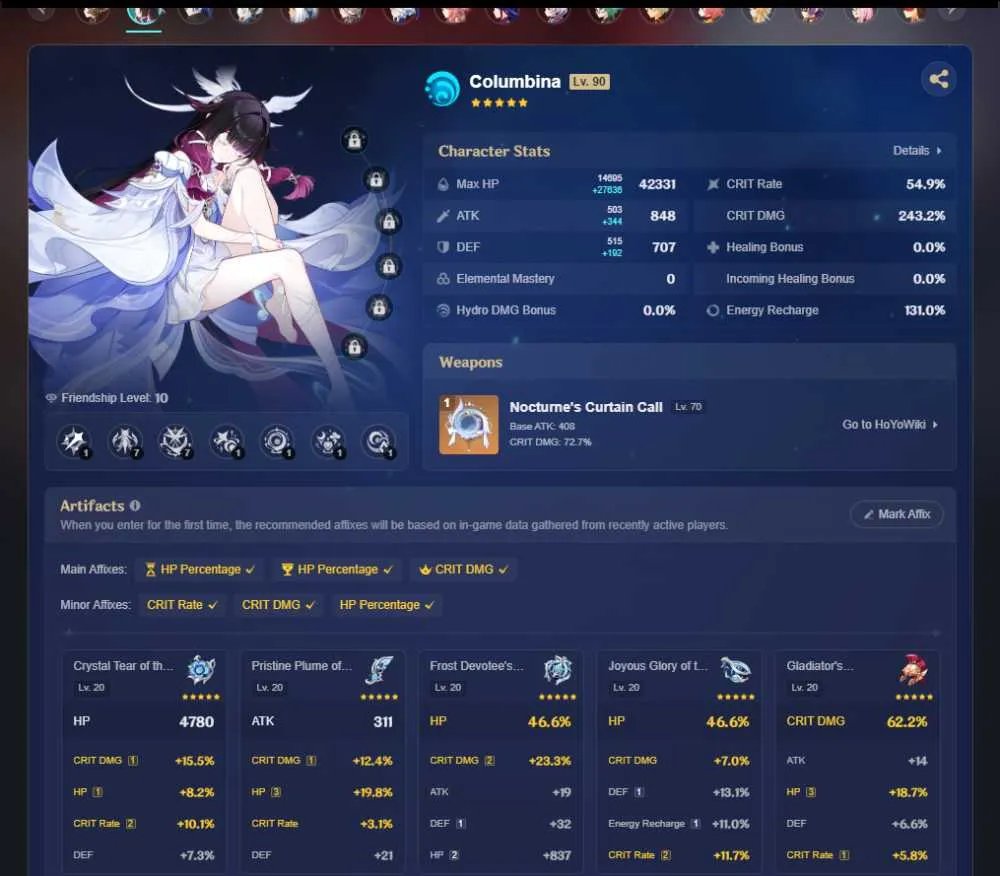This screenshot has height=876, width=1000.
Task: Open the Joyous Glory goblet artifact icon
Action: click(x=735, y=670)
